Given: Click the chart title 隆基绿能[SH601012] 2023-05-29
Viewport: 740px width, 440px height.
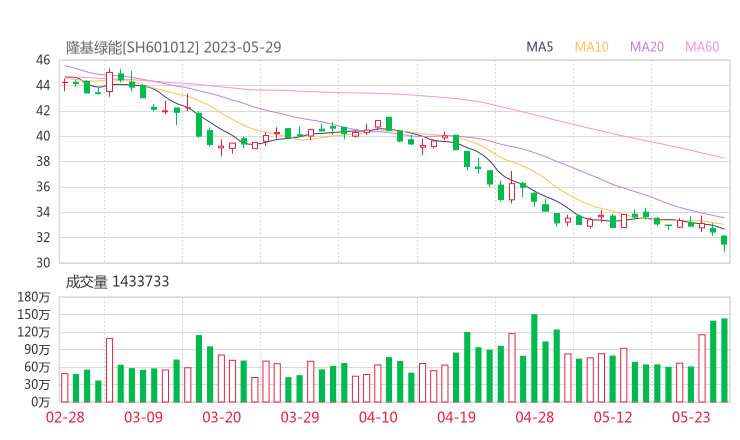Looking at the screenshot, I should coord(174,47).
